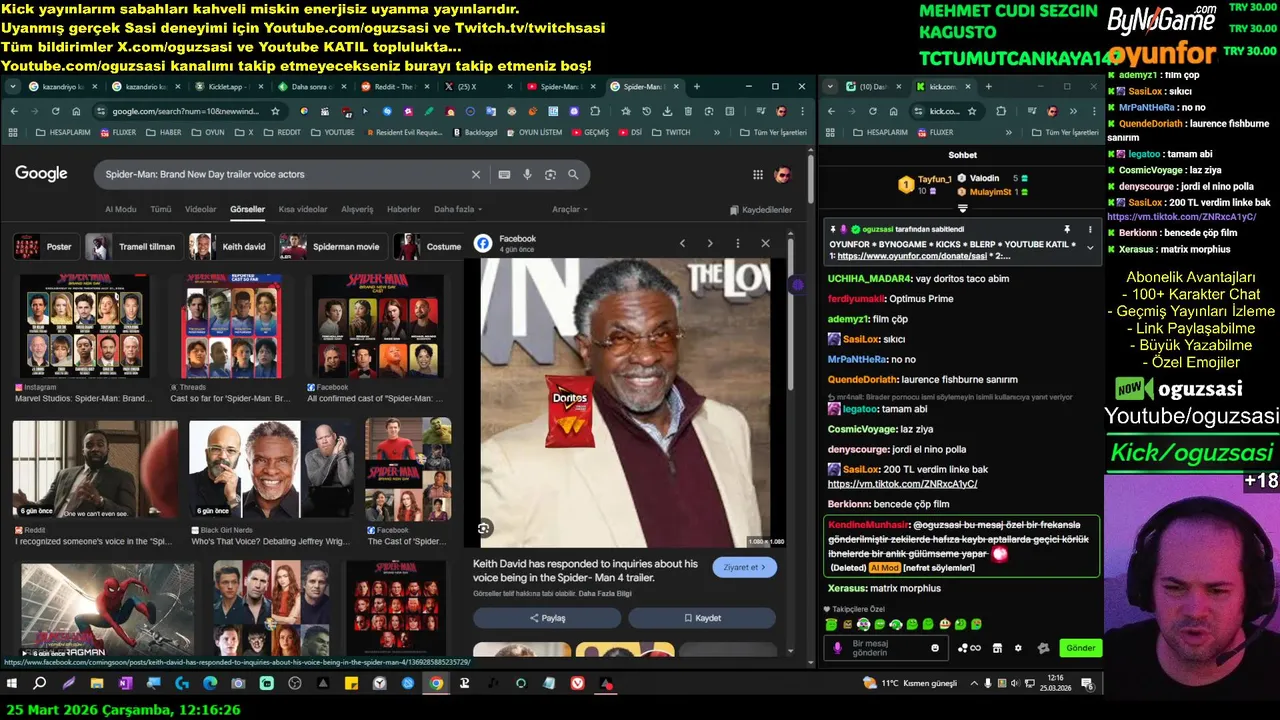Open a new tab in the Google window
This screenshot has width=1280, height=720.
(697, 87)
